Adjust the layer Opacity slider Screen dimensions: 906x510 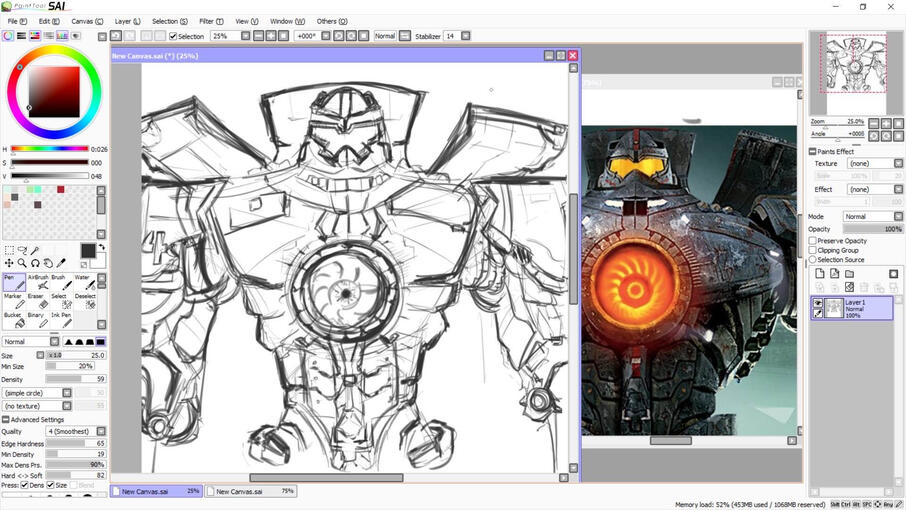click(872, 229)
